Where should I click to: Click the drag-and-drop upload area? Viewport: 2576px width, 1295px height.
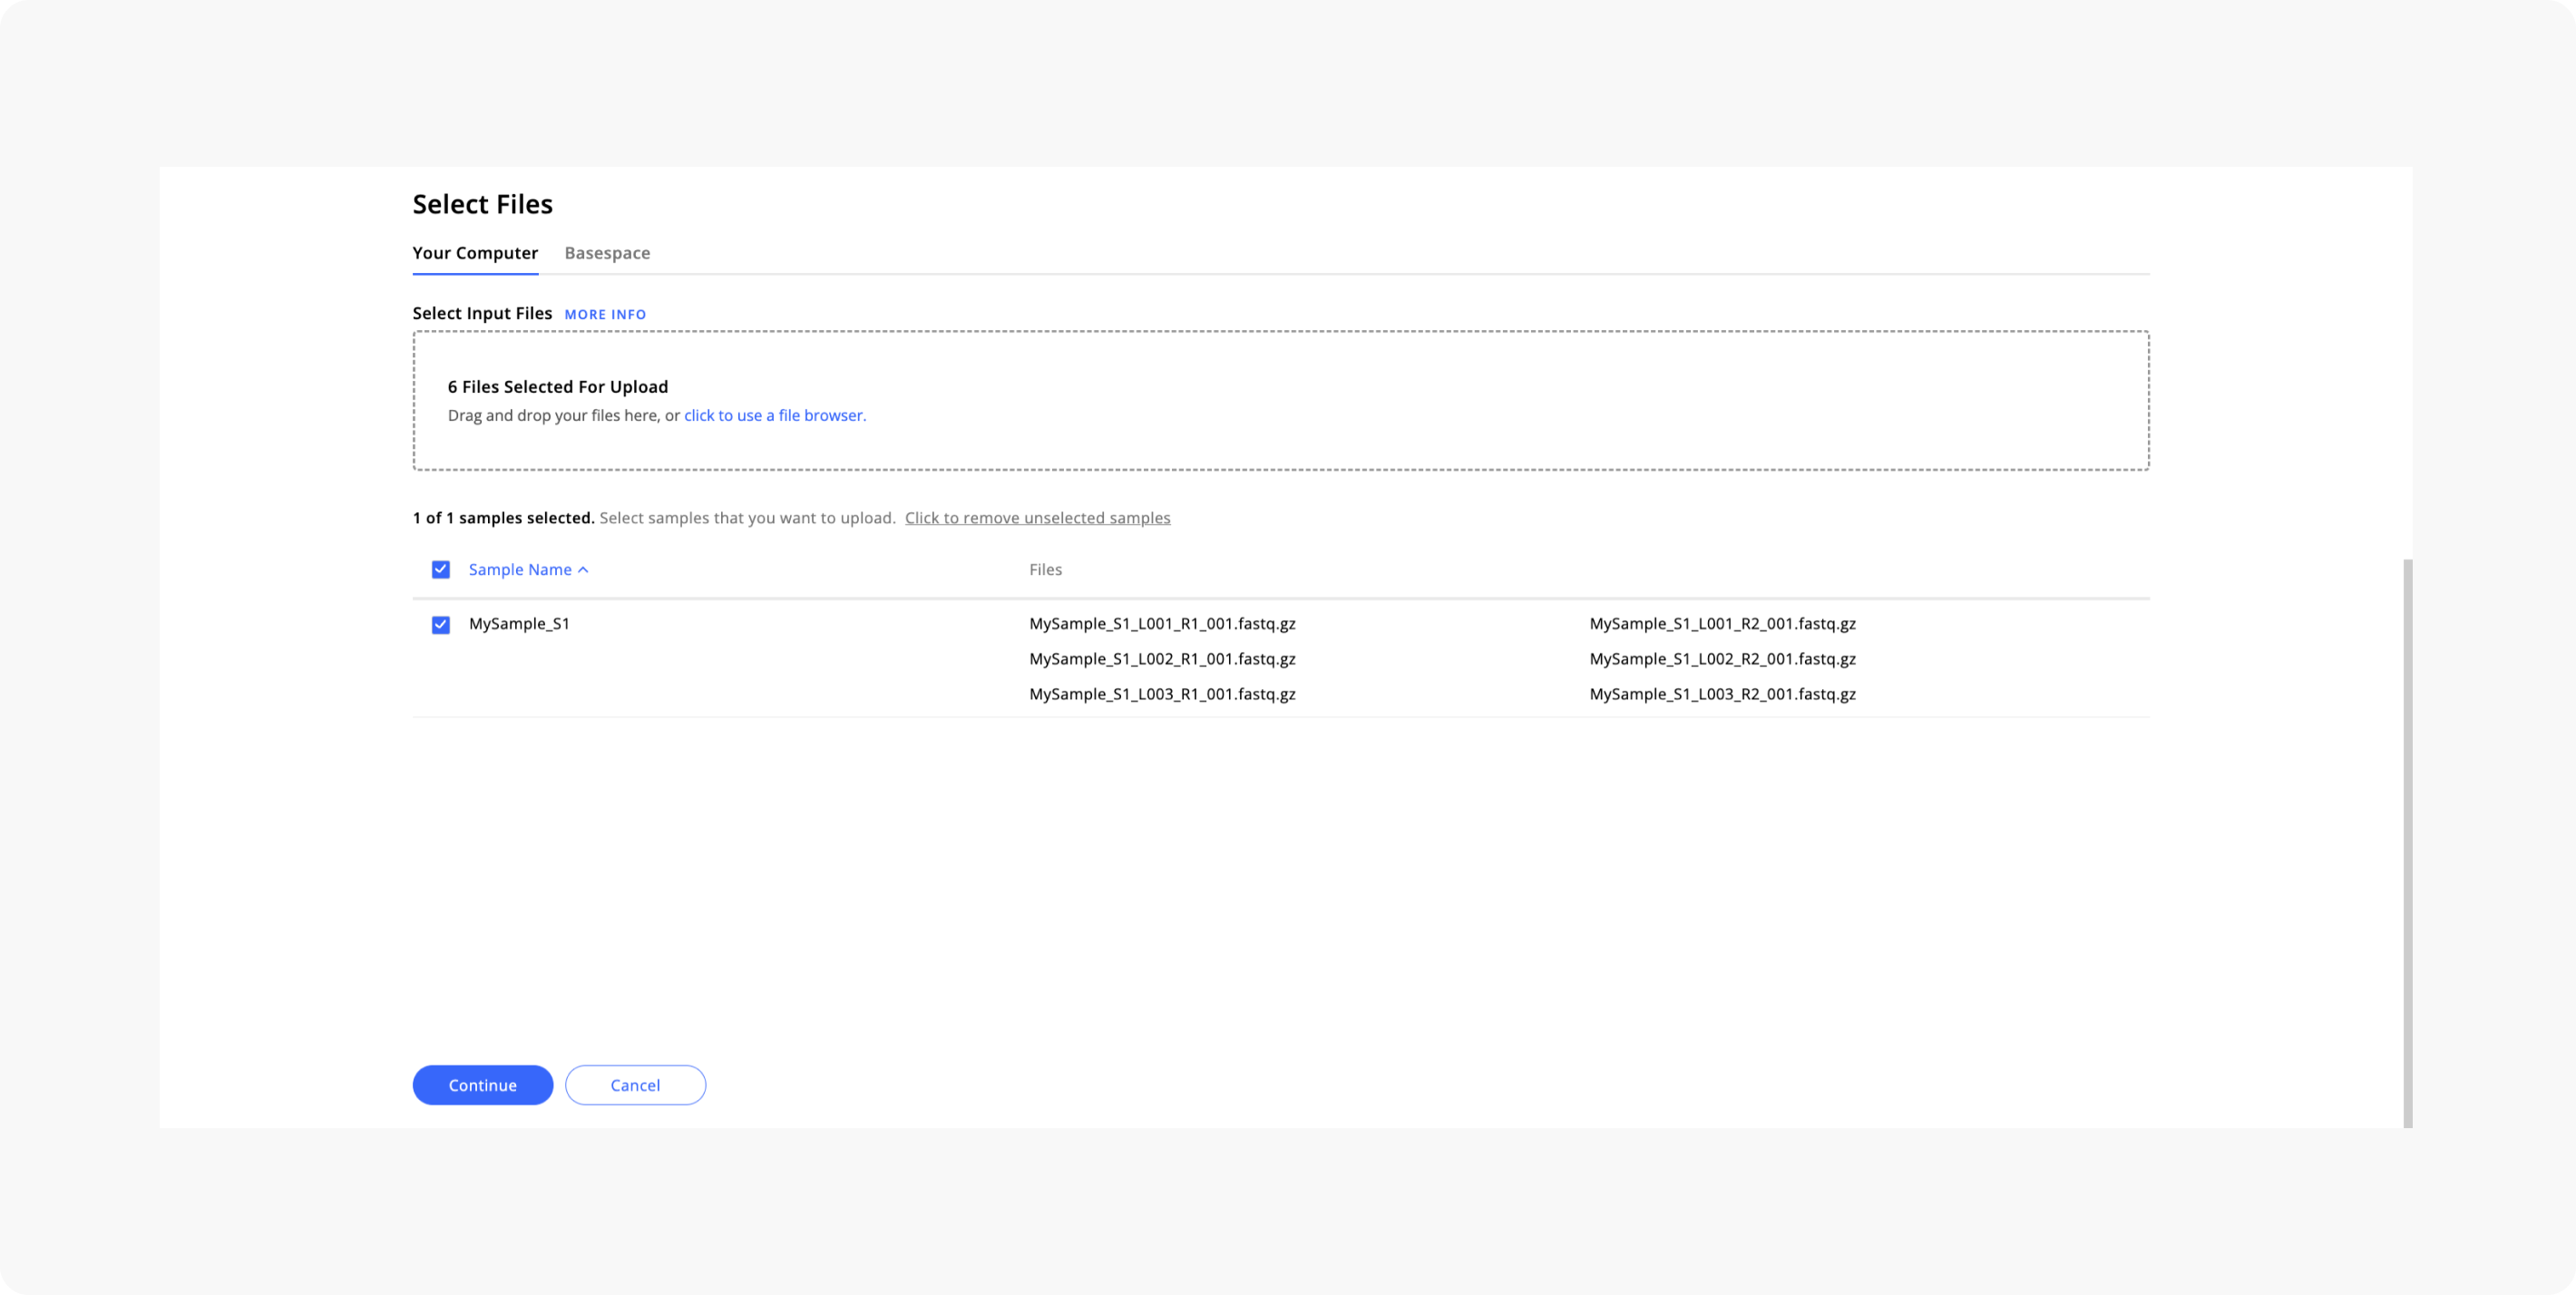[1280, 400]
